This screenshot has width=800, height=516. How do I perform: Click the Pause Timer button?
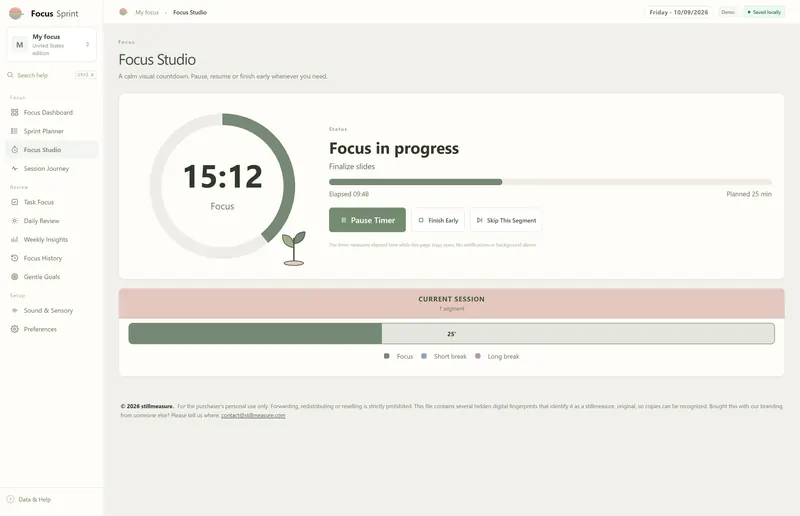coord(367,220)
